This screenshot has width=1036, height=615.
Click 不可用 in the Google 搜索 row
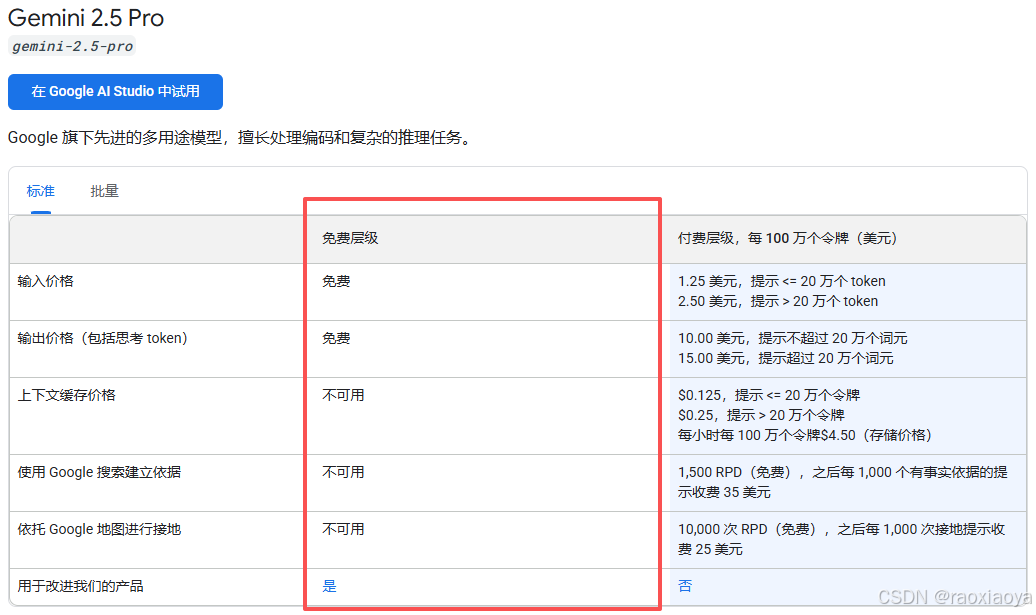343,472
